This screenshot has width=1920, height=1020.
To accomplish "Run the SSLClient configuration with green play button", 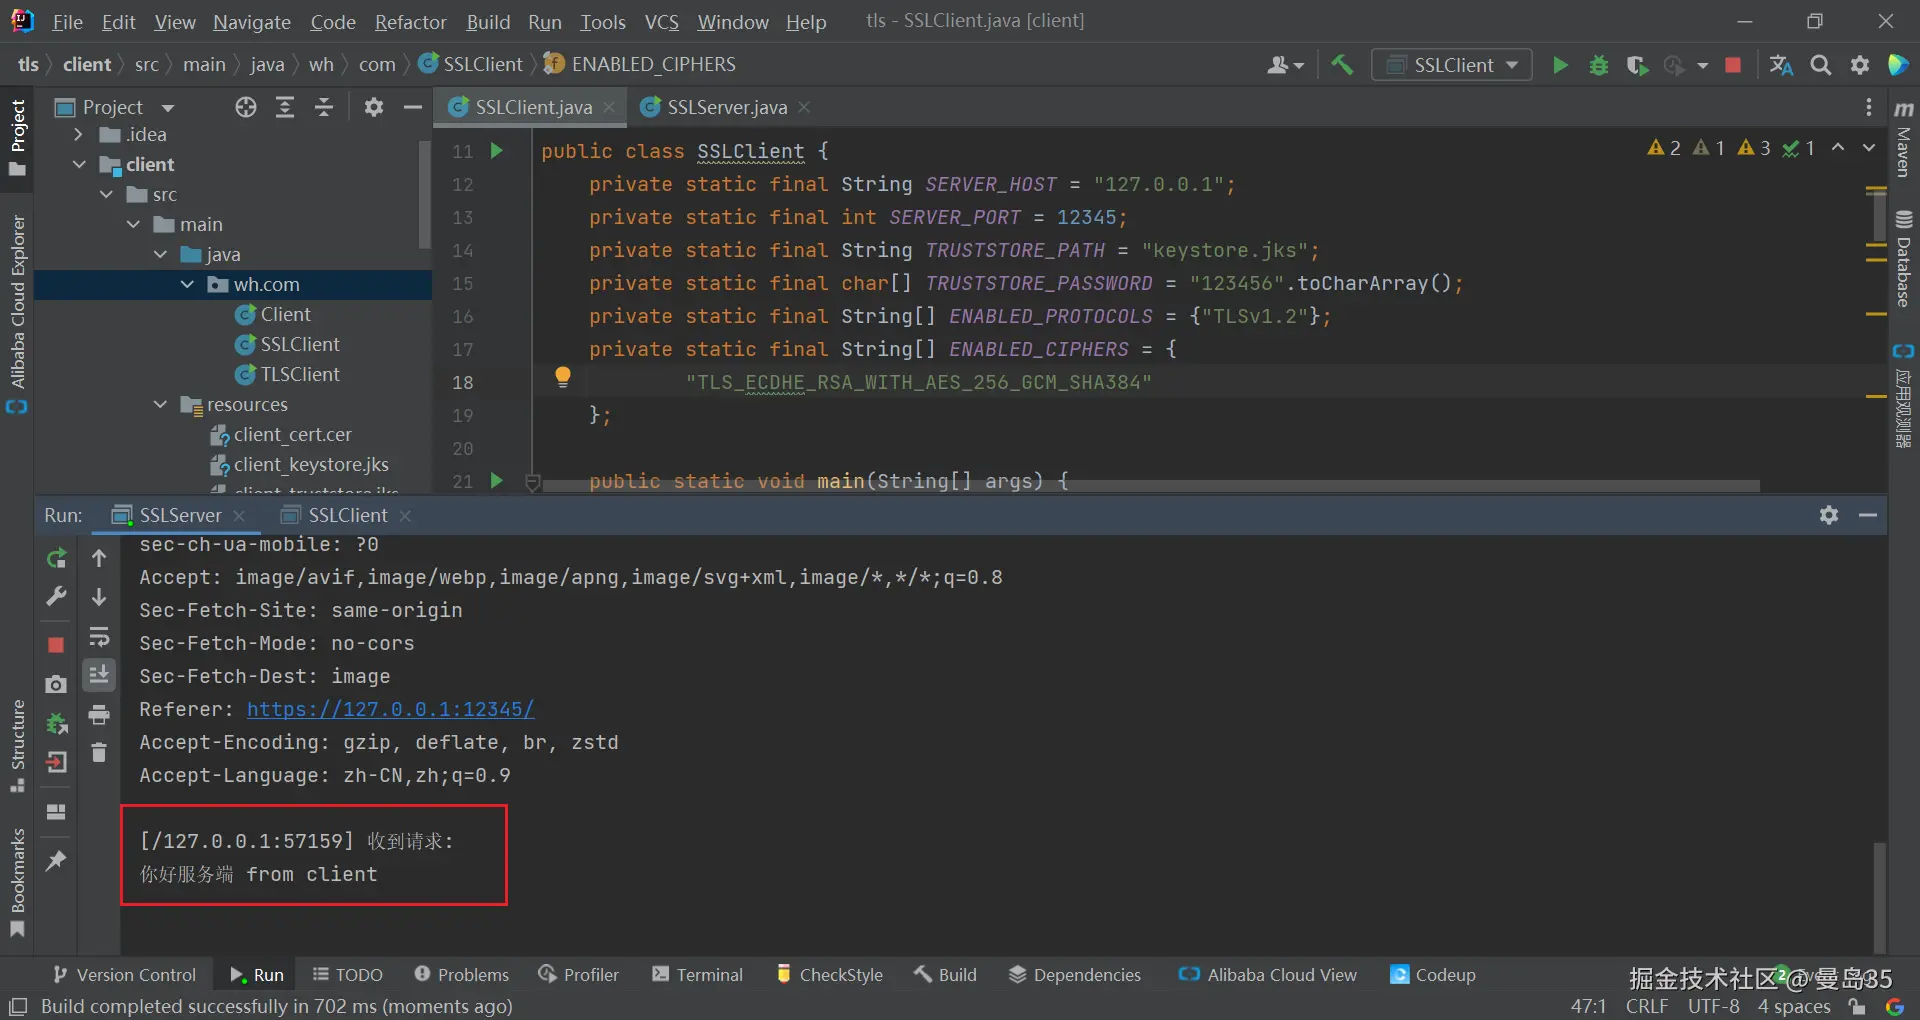I will (1559, 65).
